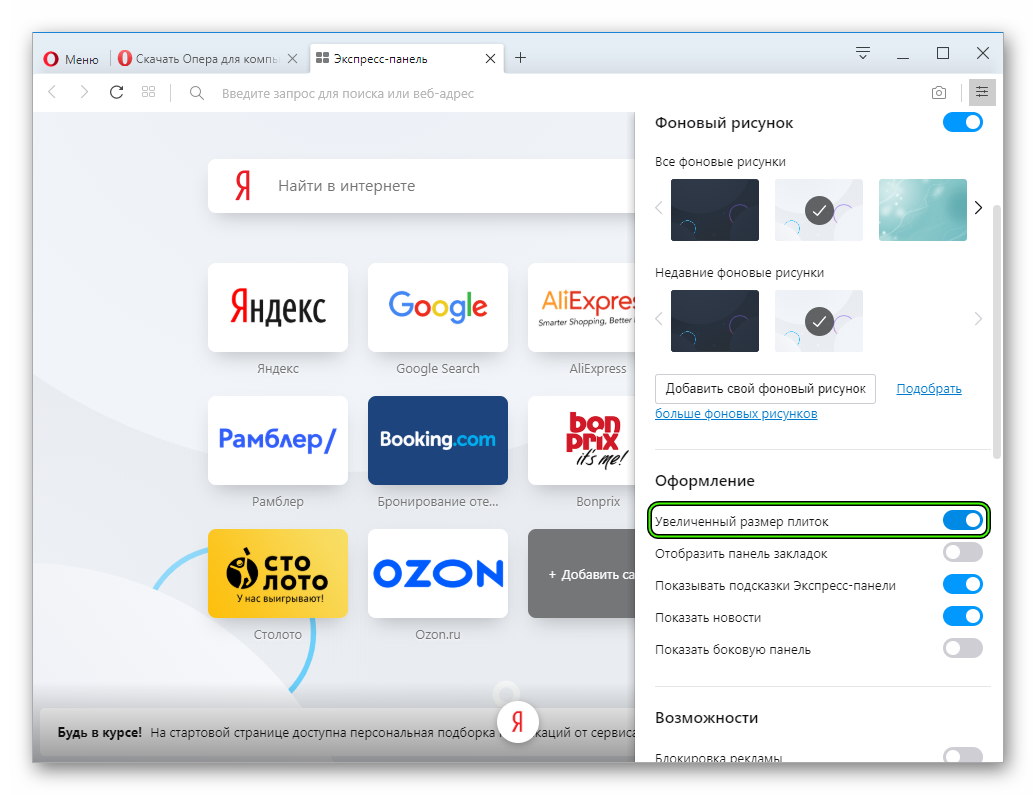Click the Добавить сайт tile
1036x795 pixels.
[x=581, y=573]
